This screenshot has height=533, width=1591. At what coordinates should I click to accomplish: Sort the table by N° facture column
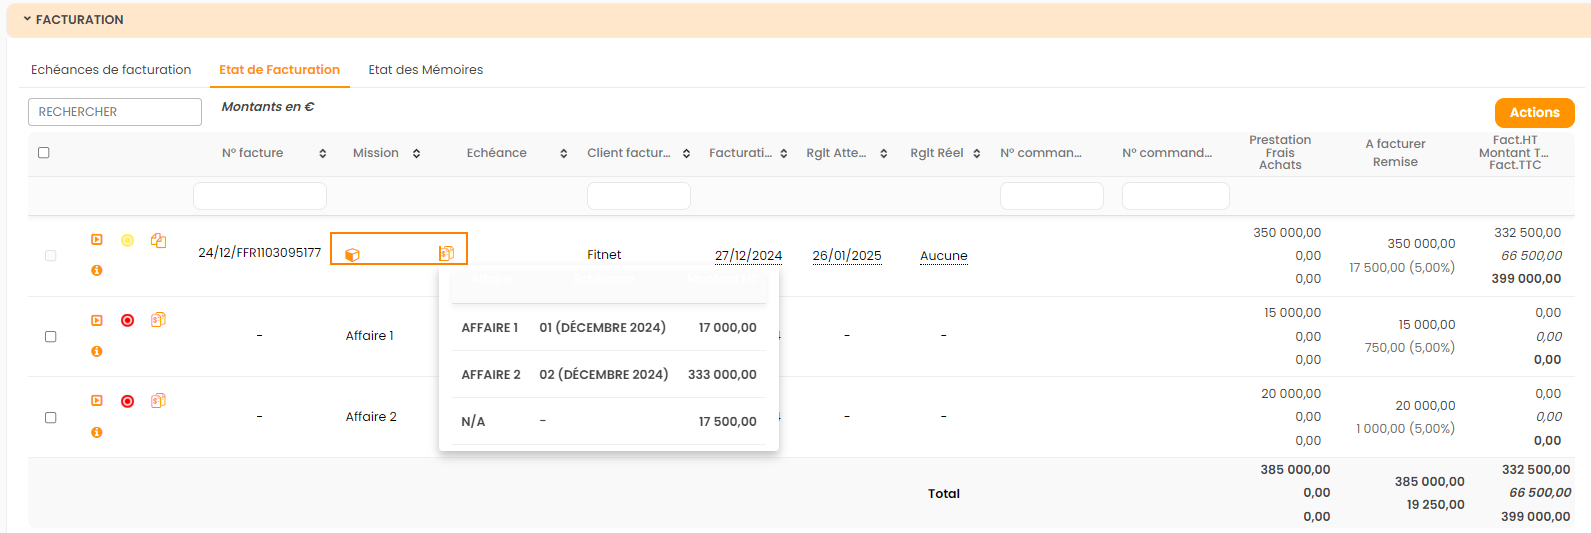click(x=322, y=154)
